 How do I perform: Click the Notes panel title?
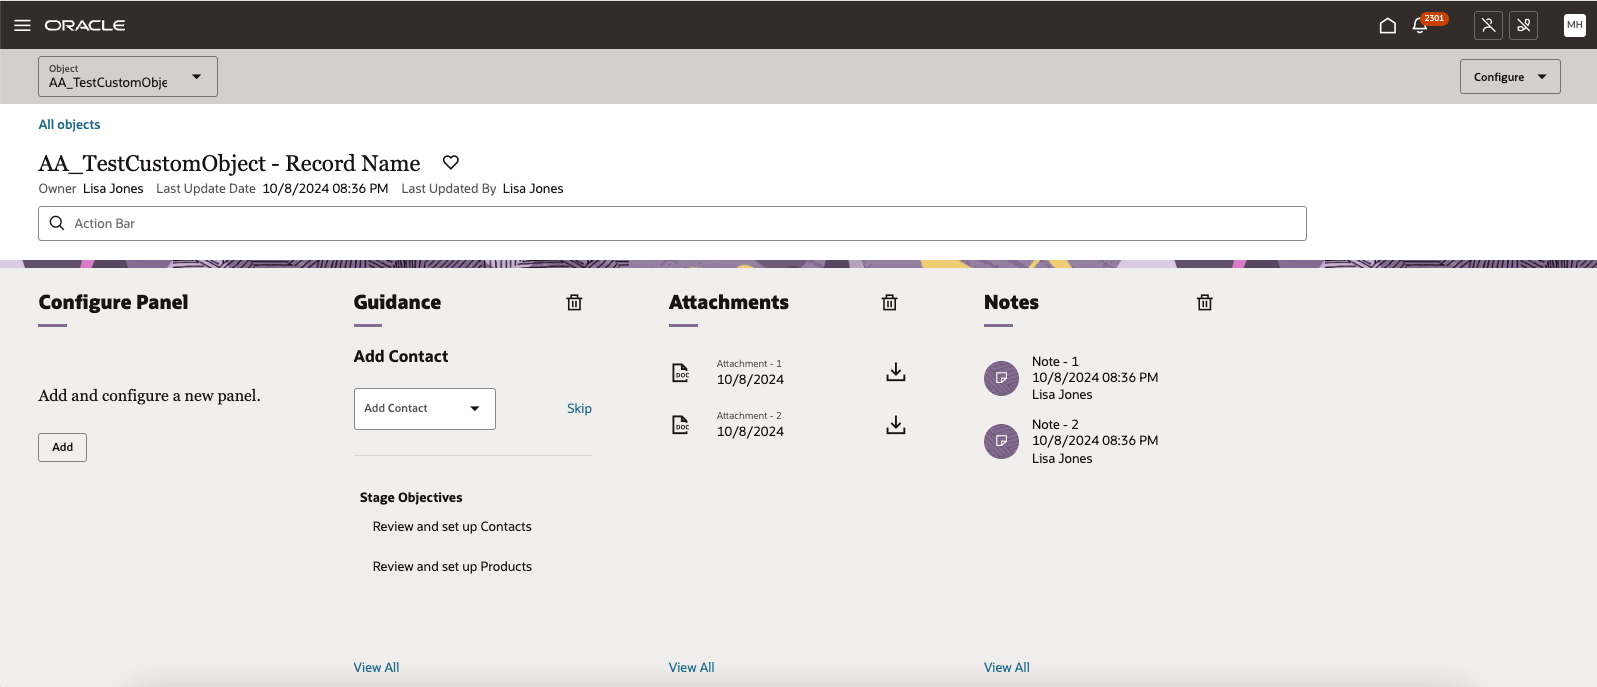coord(1011,302)
